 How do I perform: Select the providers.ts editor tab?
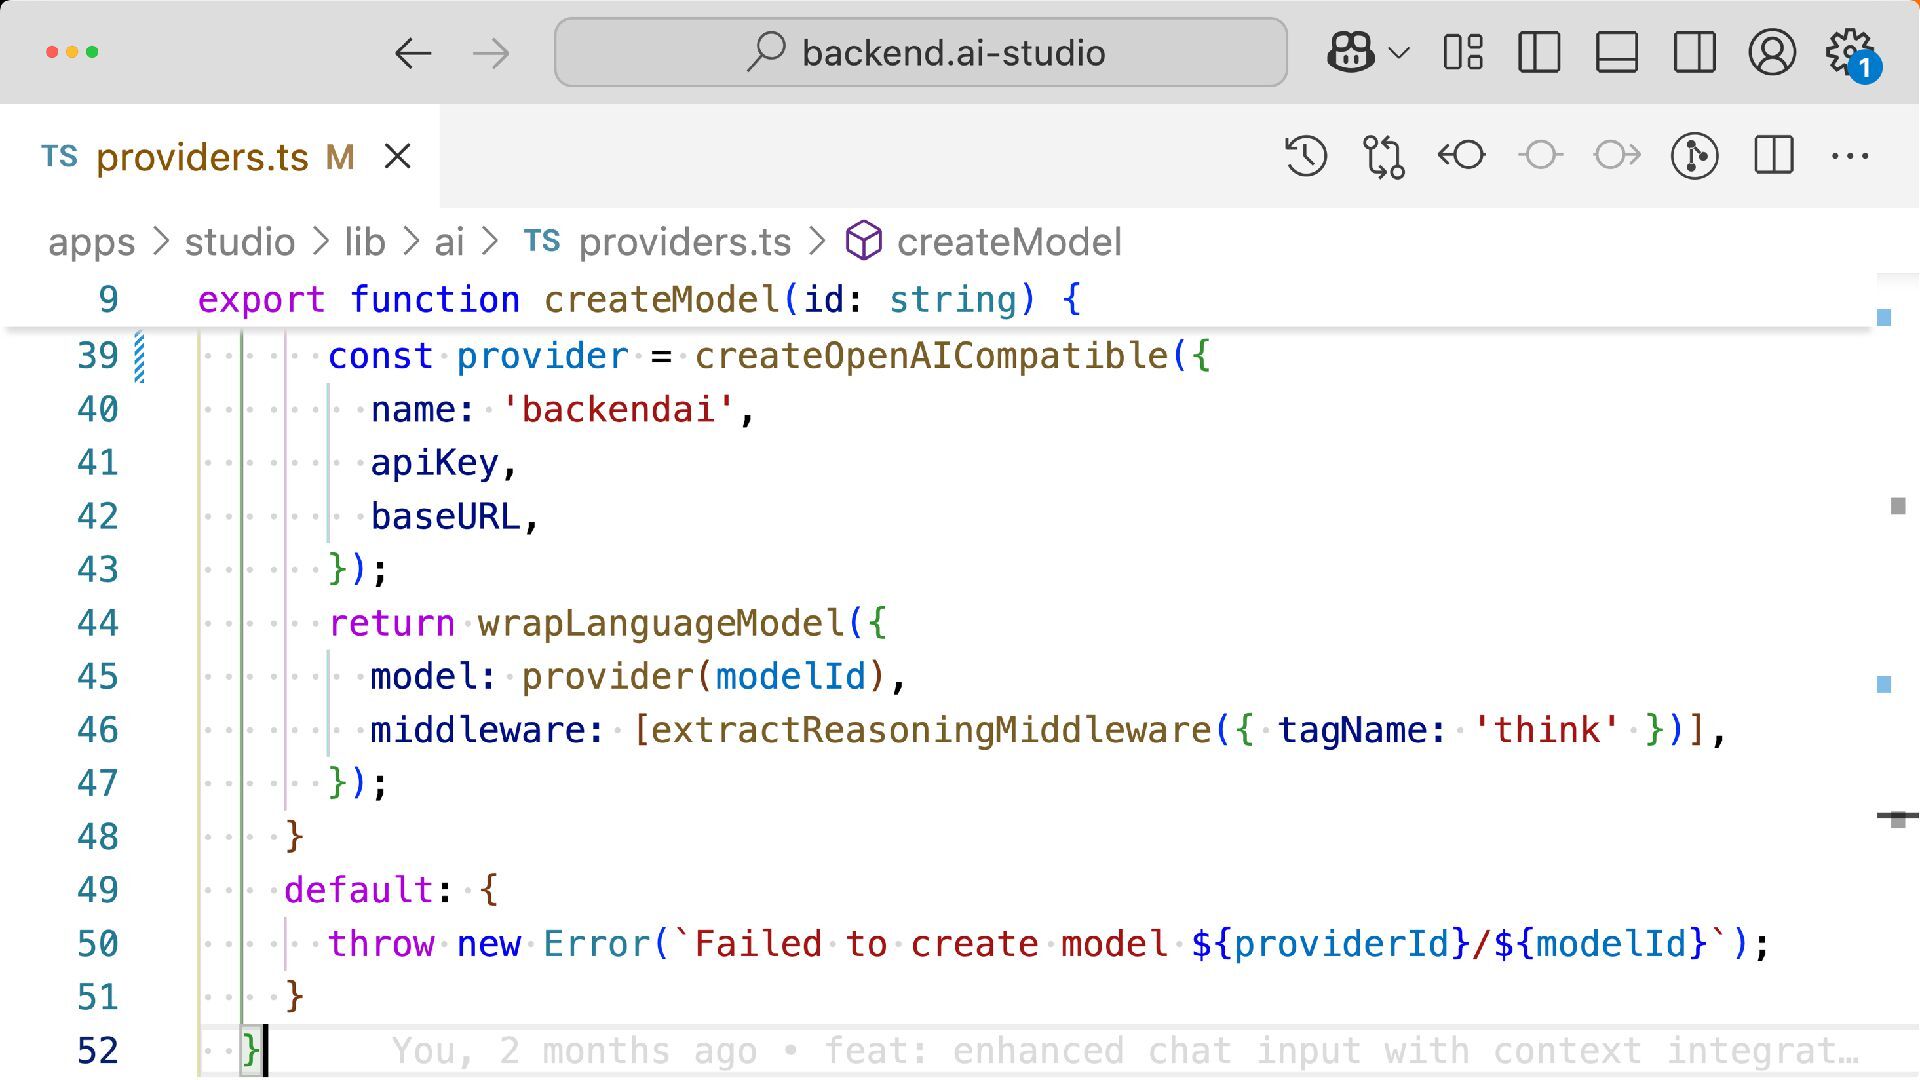point(202,157)
